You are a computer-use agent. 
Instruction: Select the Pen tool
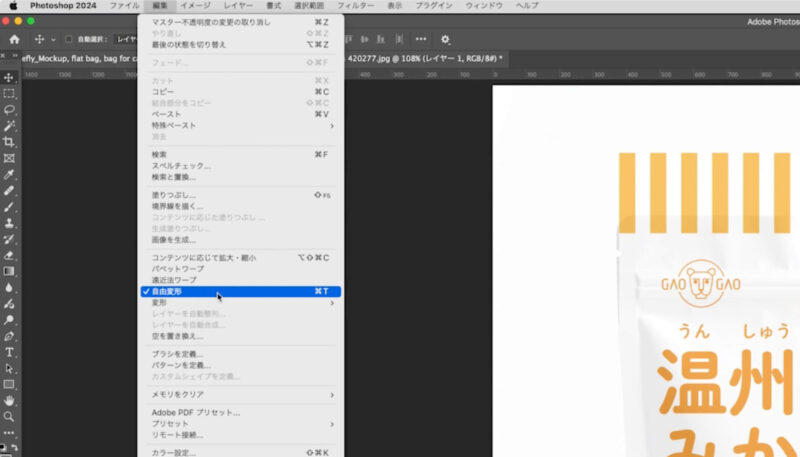pyautogui.click(x=9, y=336)
